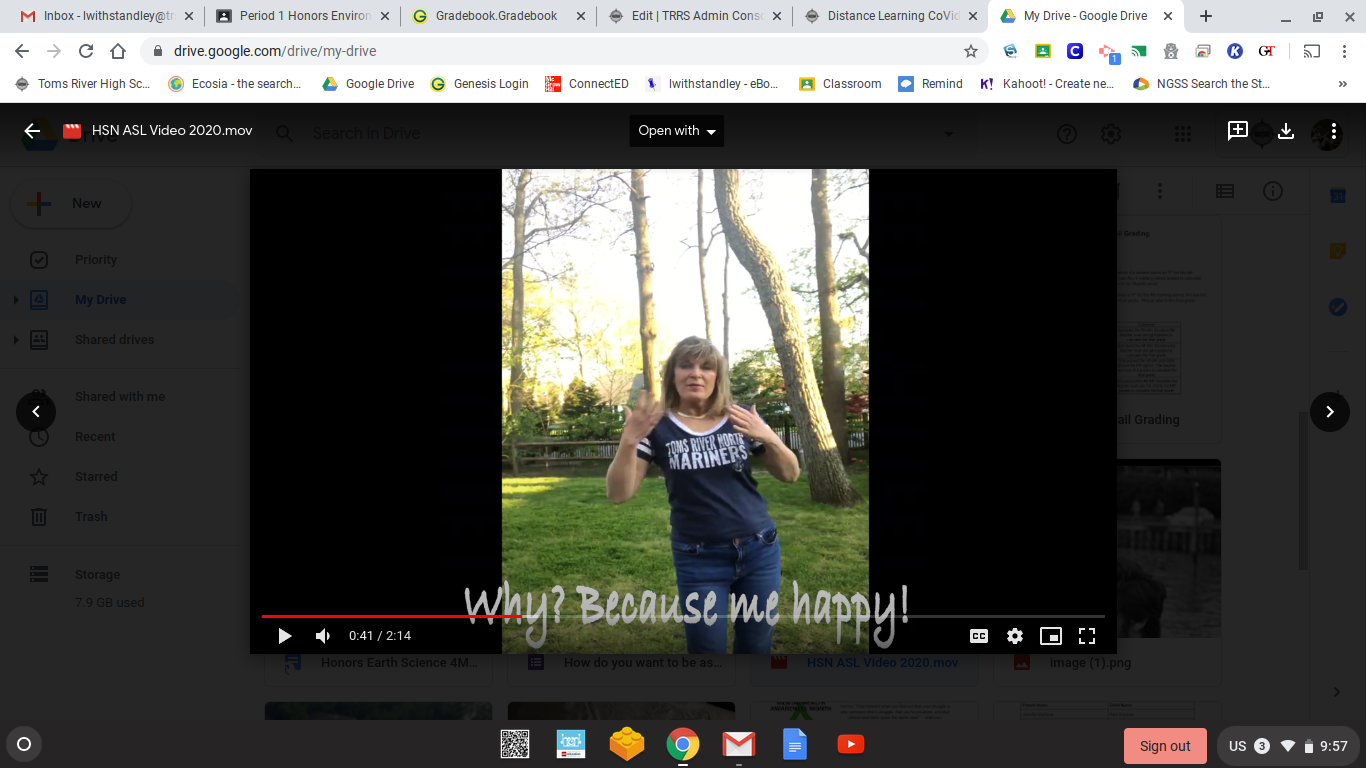Select the My Drive - Google Drive tab
Screen dimensions: 1366x768
click(x=1085, y=16)
